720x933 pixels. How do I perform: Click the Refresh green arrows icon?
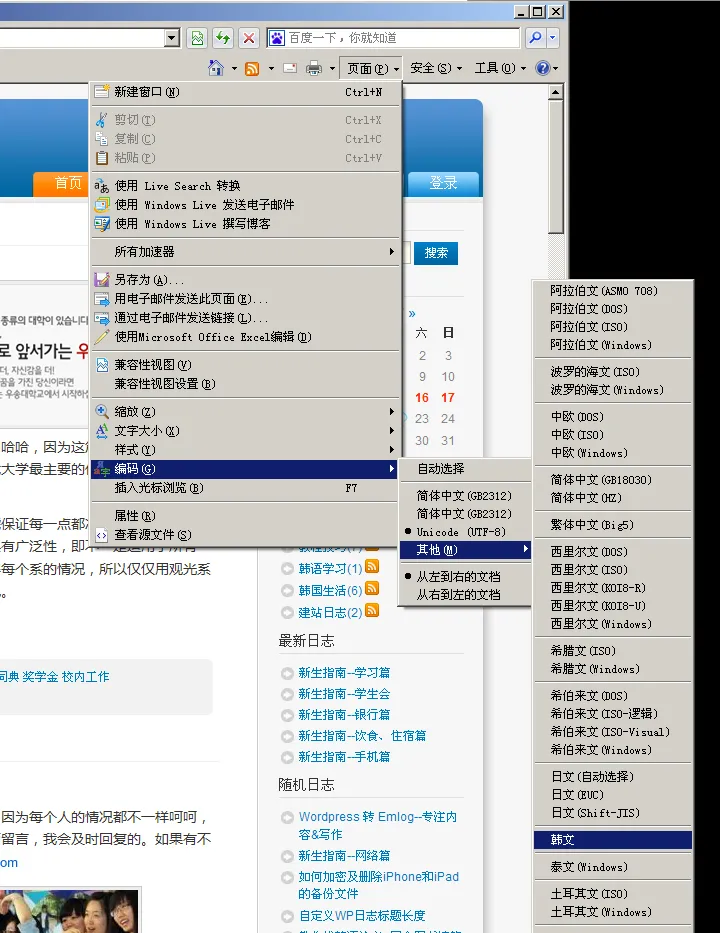point(222,38)
